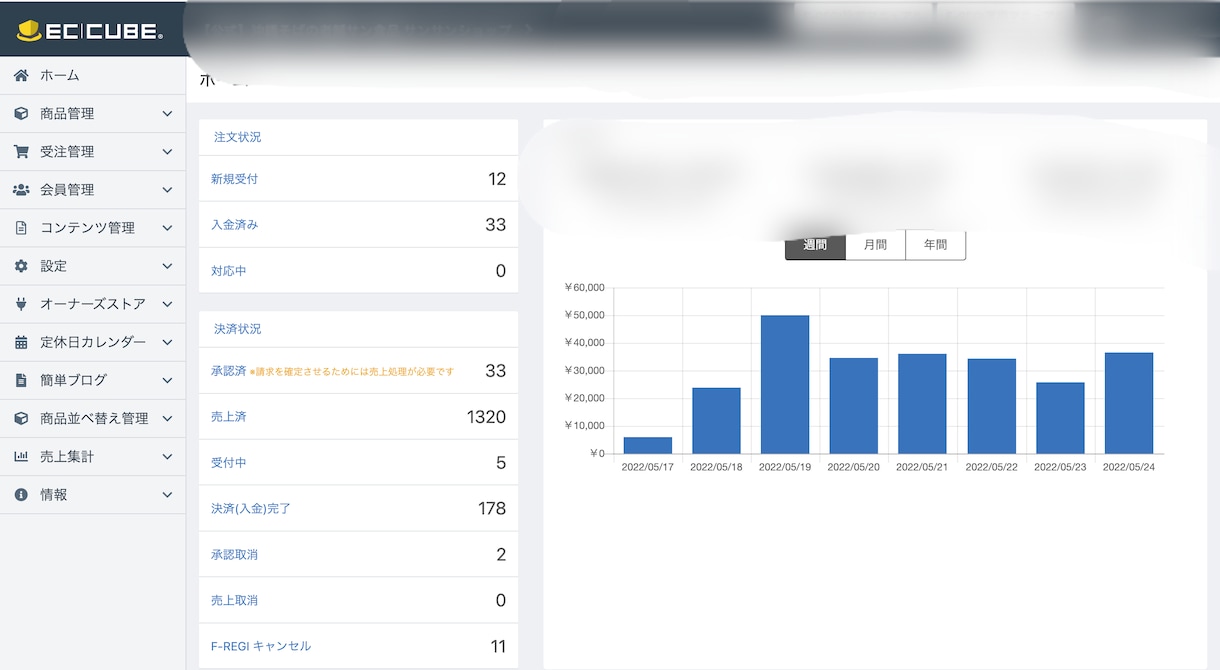The width and height of the screenshot is (1220, 670).
Task: Switch the chart to 月間
Action: click(876, 245)
